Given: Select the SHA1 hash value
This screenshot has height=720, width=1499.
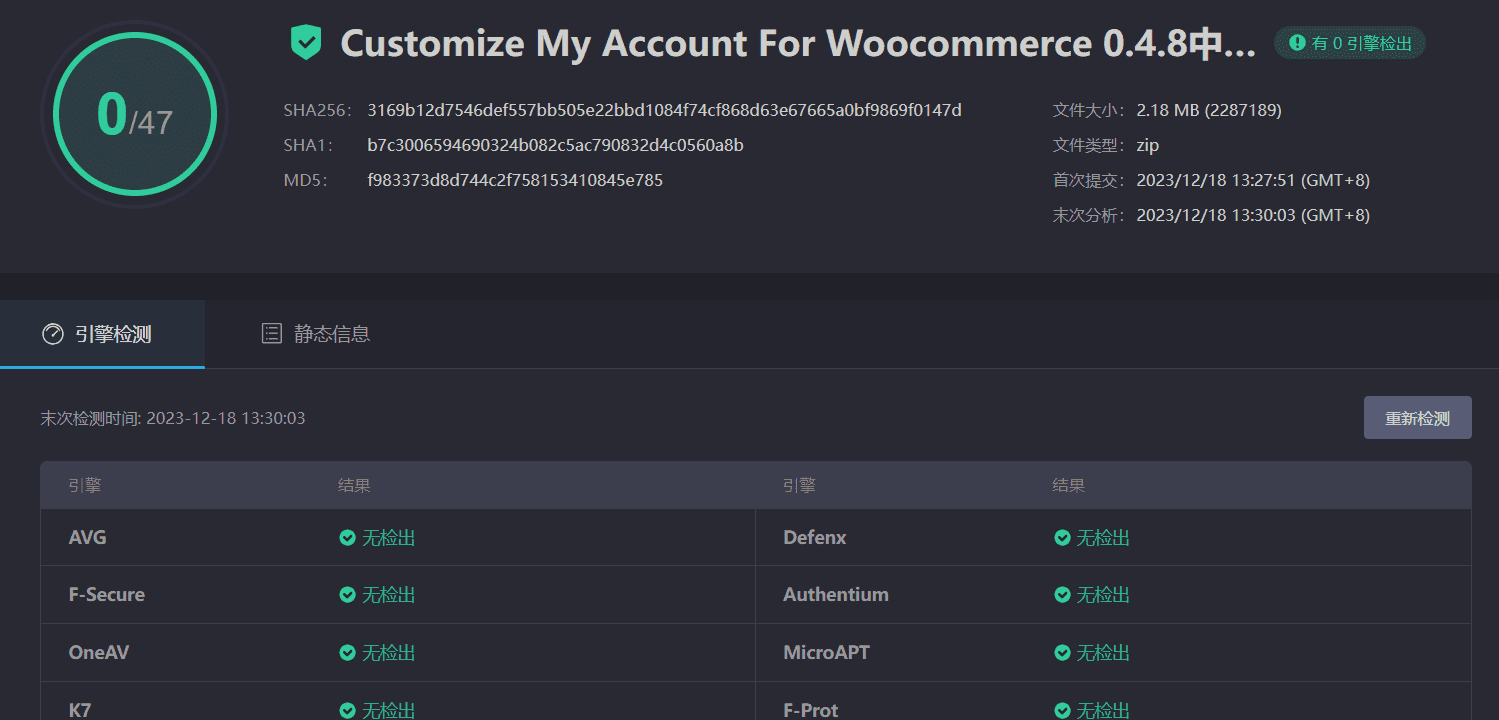Looking at the screenshot, I should point(555,145).
